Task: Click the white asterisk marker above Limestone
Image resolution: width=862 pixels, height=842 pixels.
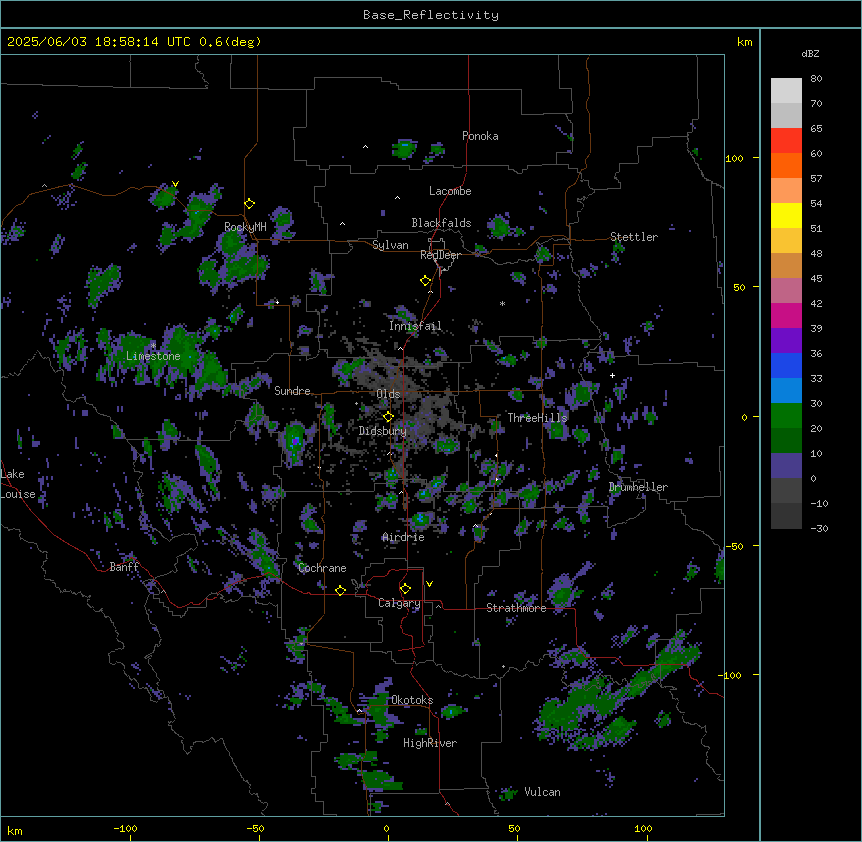Action: [153, 346]
